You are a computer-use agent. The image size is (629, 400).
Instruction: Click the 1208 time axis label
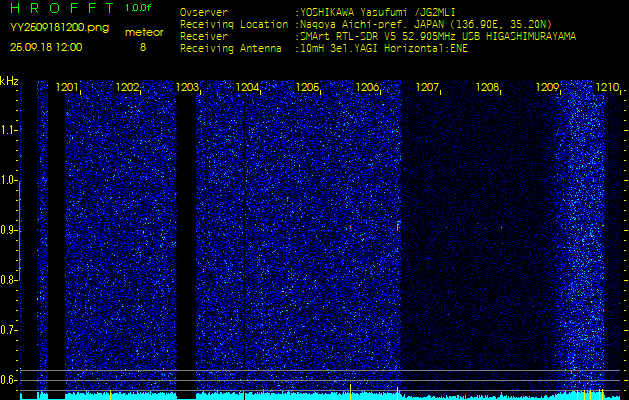tap(487, 87)
